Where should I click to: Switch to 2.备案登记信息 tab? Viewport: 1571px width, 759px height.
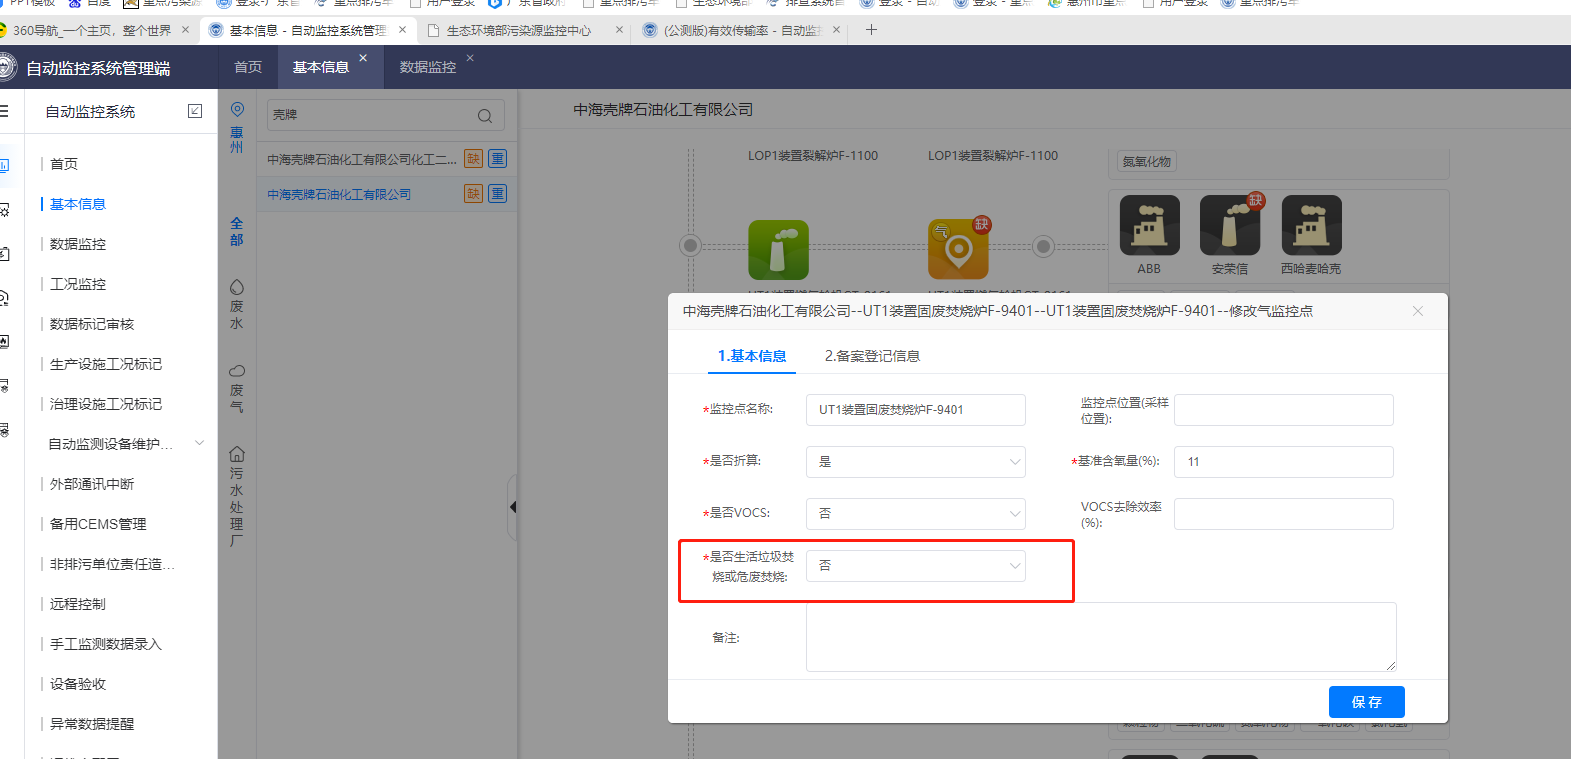click(x=872, y=356)
